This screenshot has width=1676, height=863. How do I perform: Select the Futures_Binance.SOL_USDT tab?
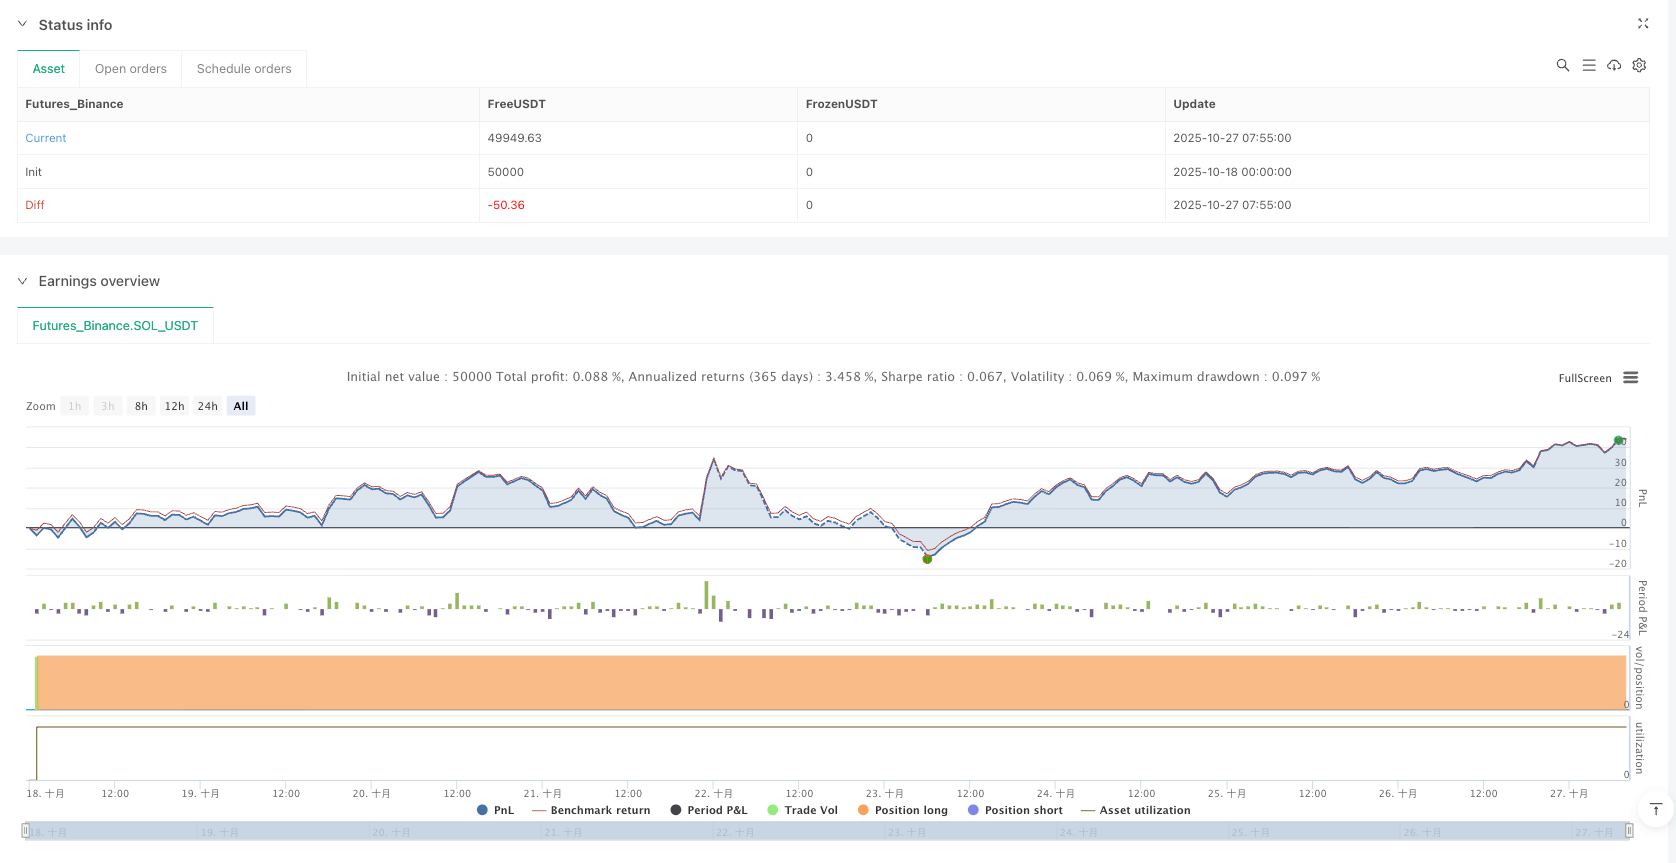coord(115,326)
